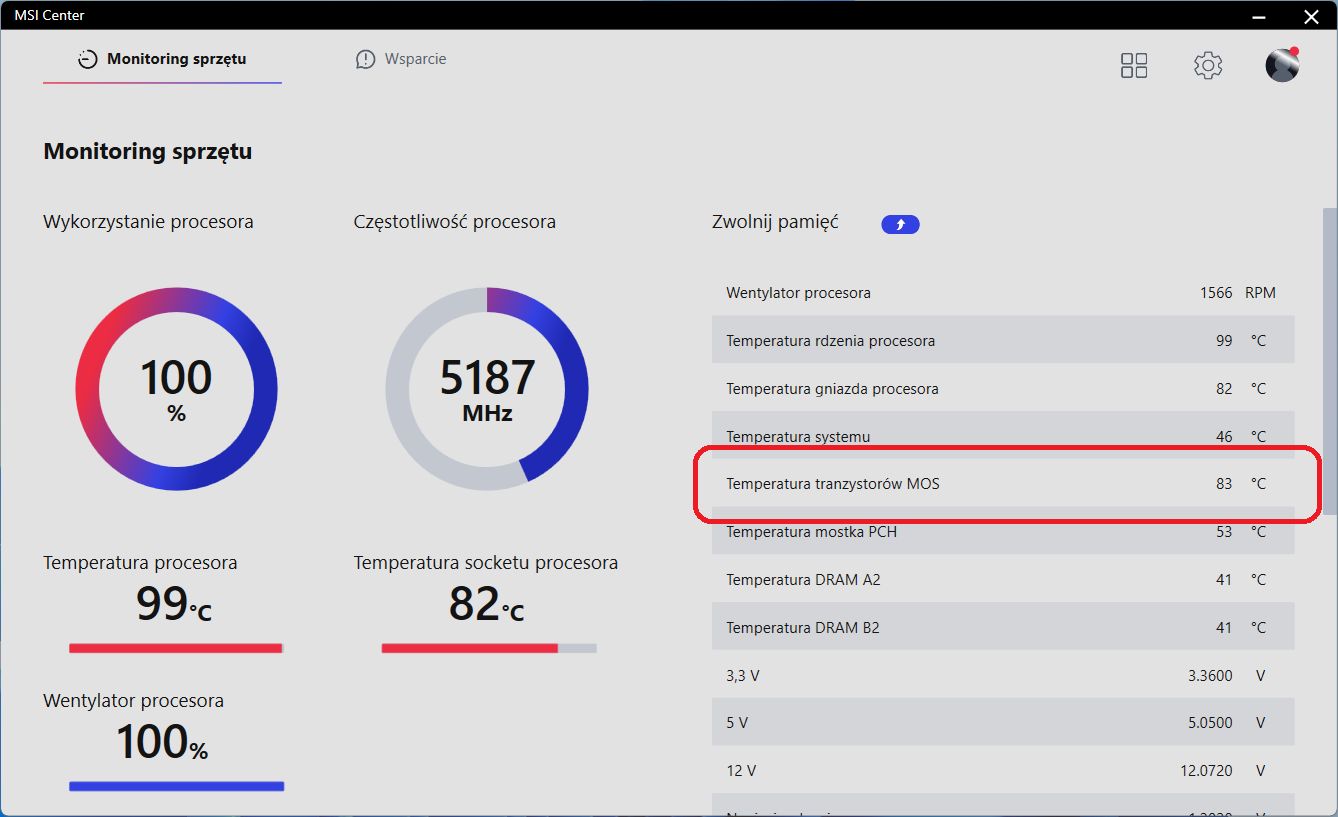Close the MSI Center window
Image resolution: width=1338 pixels, height=817 pixels.
[x=1311, y=16]
